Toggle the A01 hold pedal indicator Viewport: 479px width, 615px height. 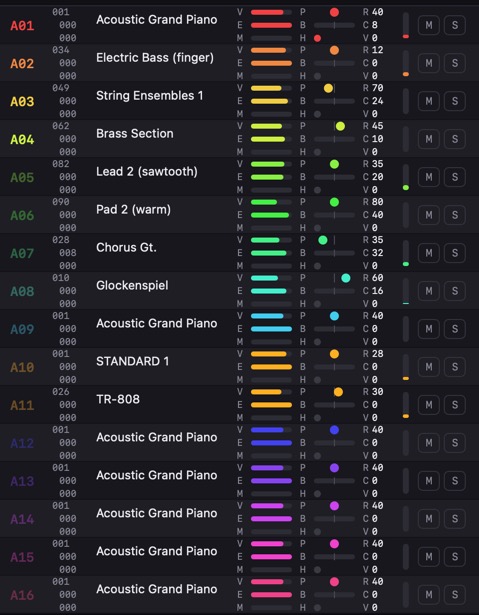tap(317, 38)
